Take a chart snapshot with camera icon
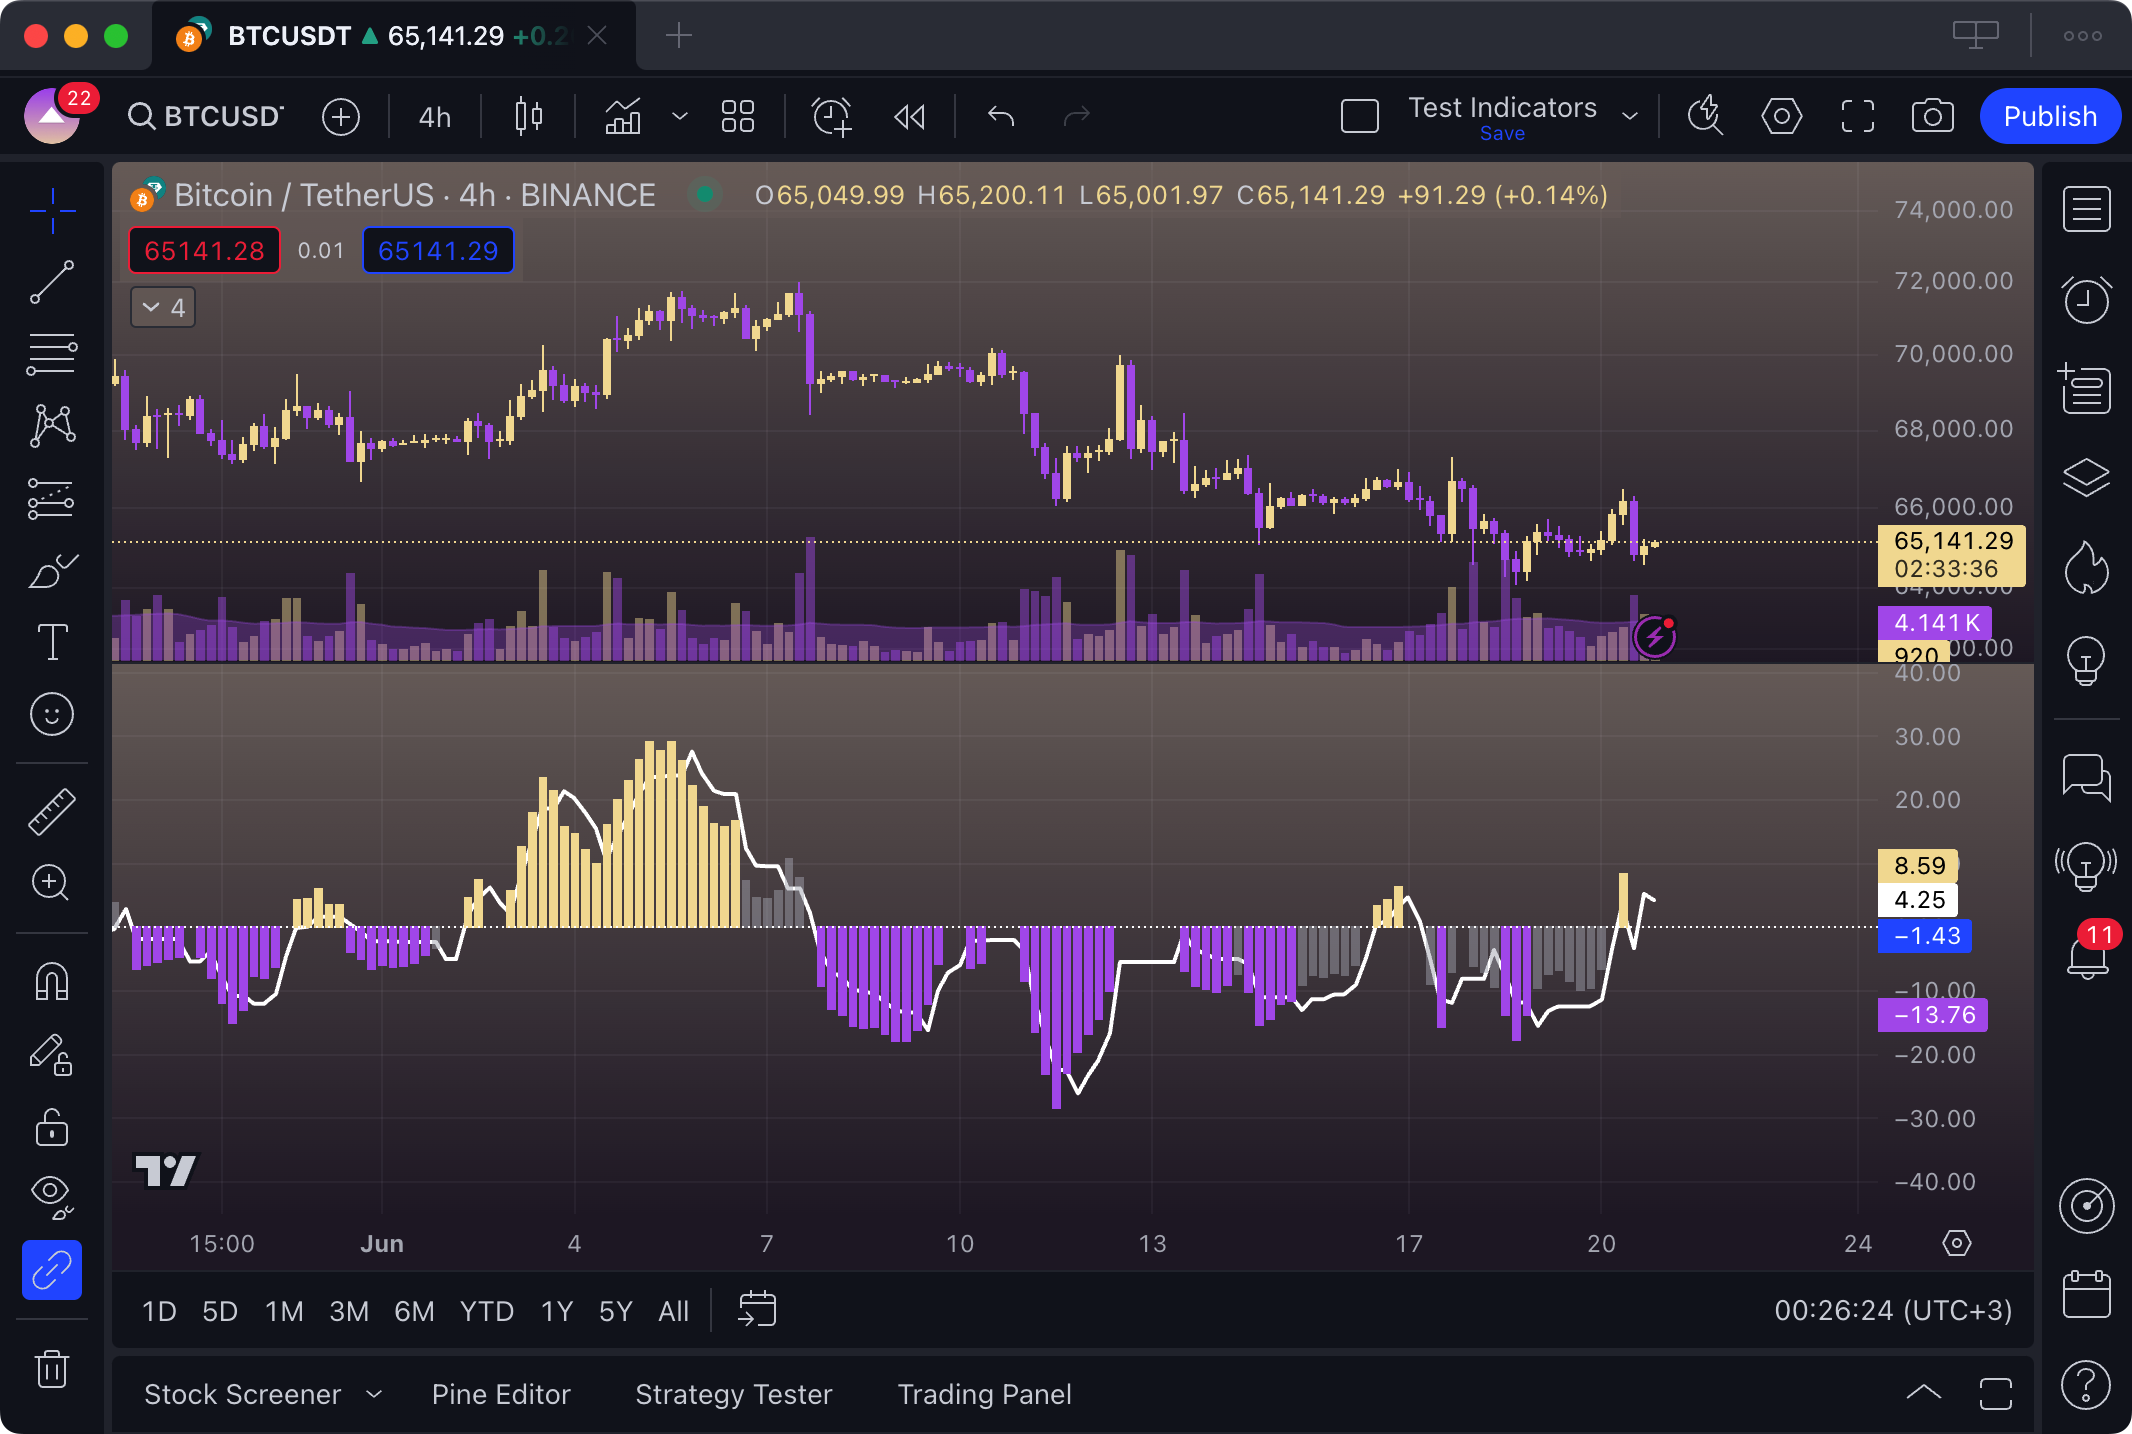 click(x=1932, y=117)
